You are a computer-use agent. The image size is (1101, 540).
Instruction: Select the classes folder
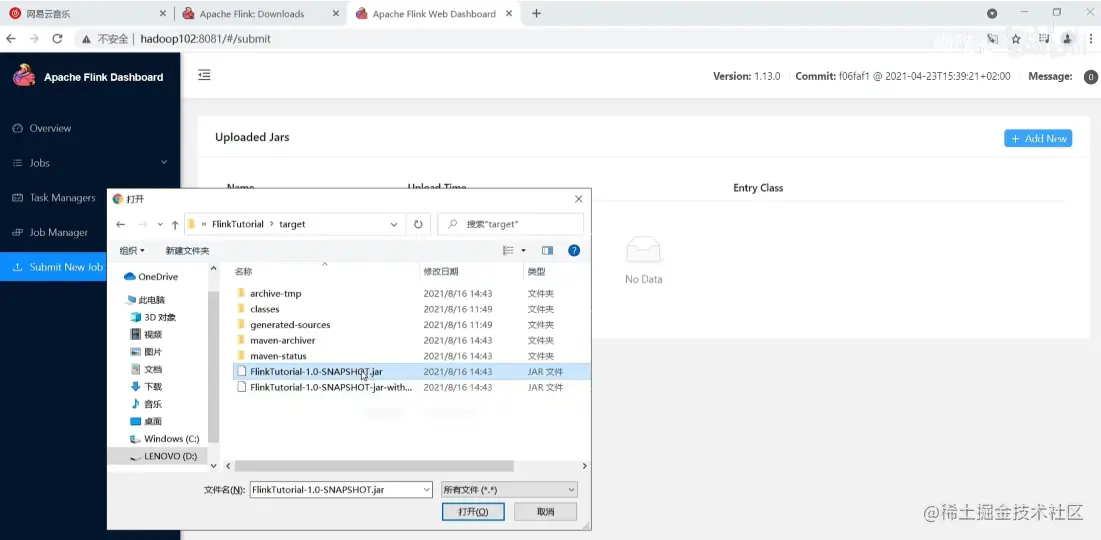point(265,309)
